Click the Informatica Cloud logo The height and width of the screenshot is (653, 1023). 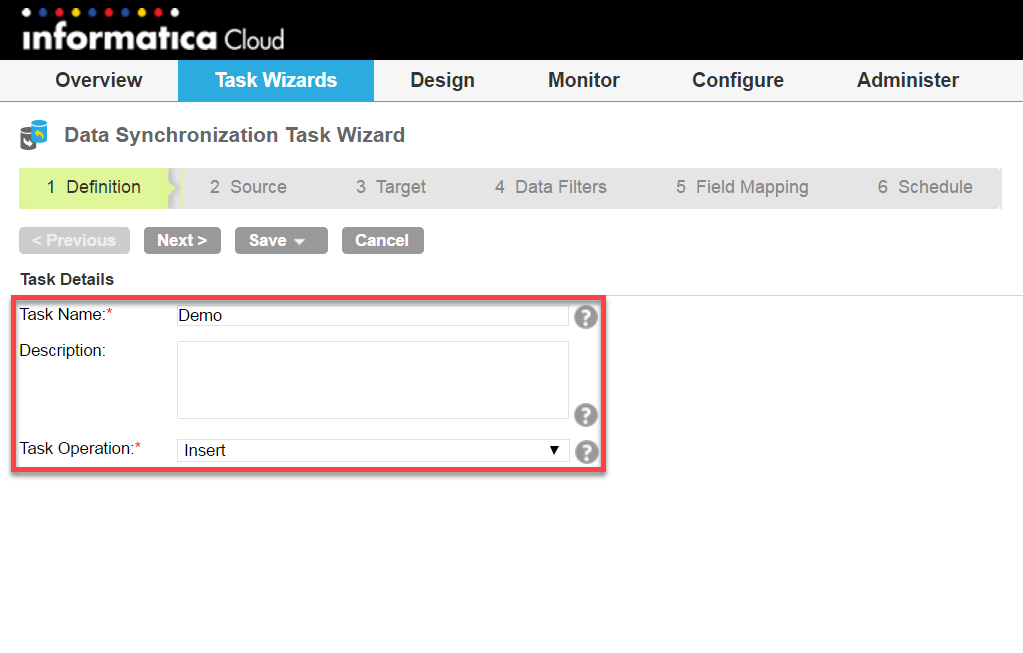pyautogui.click(x=153, y=30)
